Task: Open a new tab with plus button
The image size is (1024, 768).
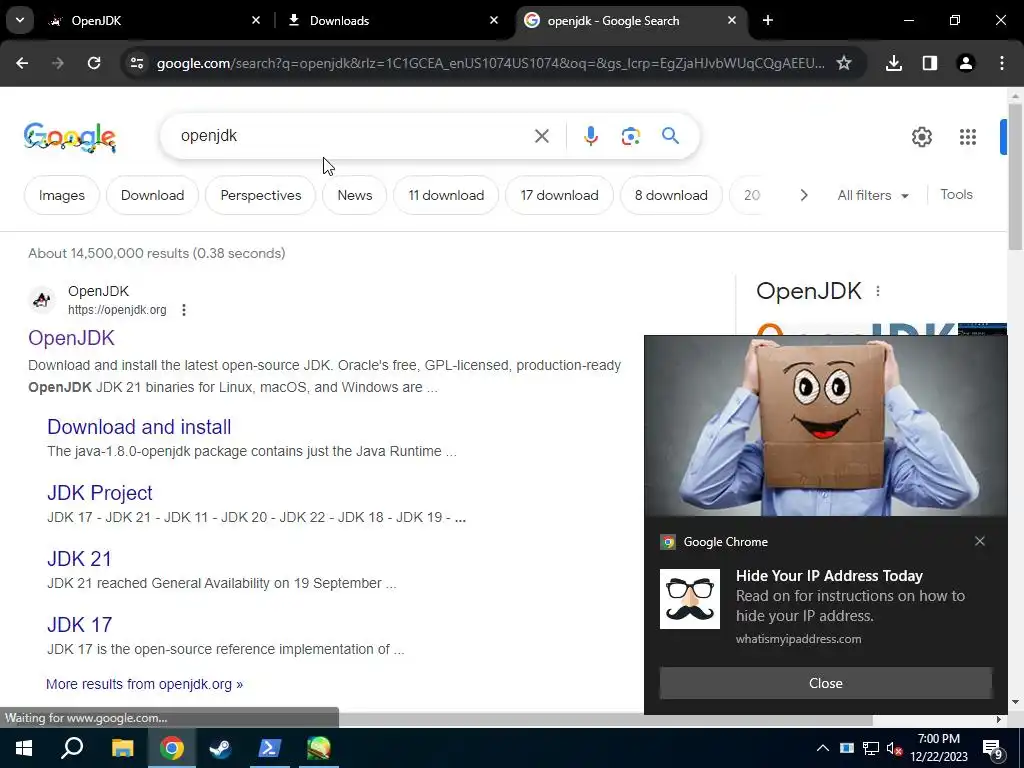Action: 768,20
